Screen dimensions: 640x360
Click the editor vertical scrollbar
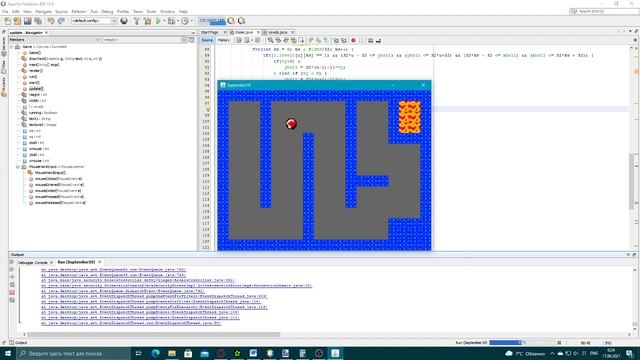[632, 181]
